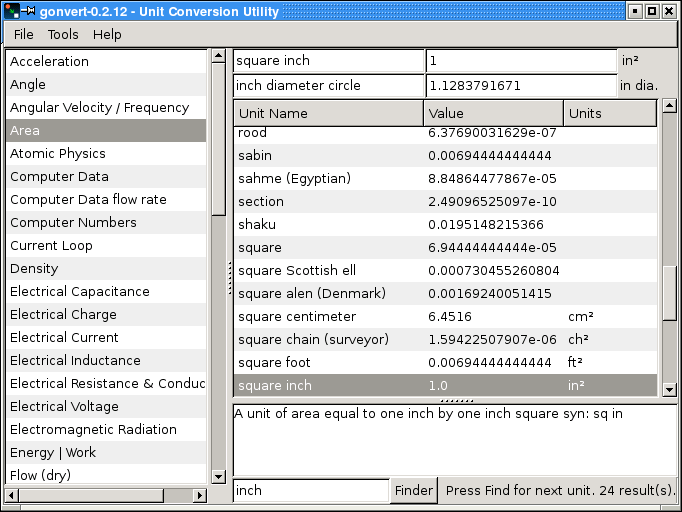This screenshot has height=512, width=682.
Task: Open the Help menu
Action: 107,34
